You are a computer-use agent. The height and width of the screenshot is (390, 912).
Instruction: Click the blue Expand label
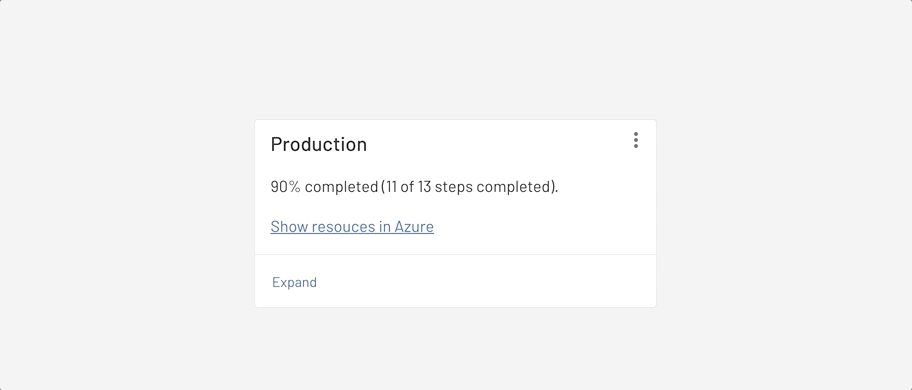[x=294, y=282]
